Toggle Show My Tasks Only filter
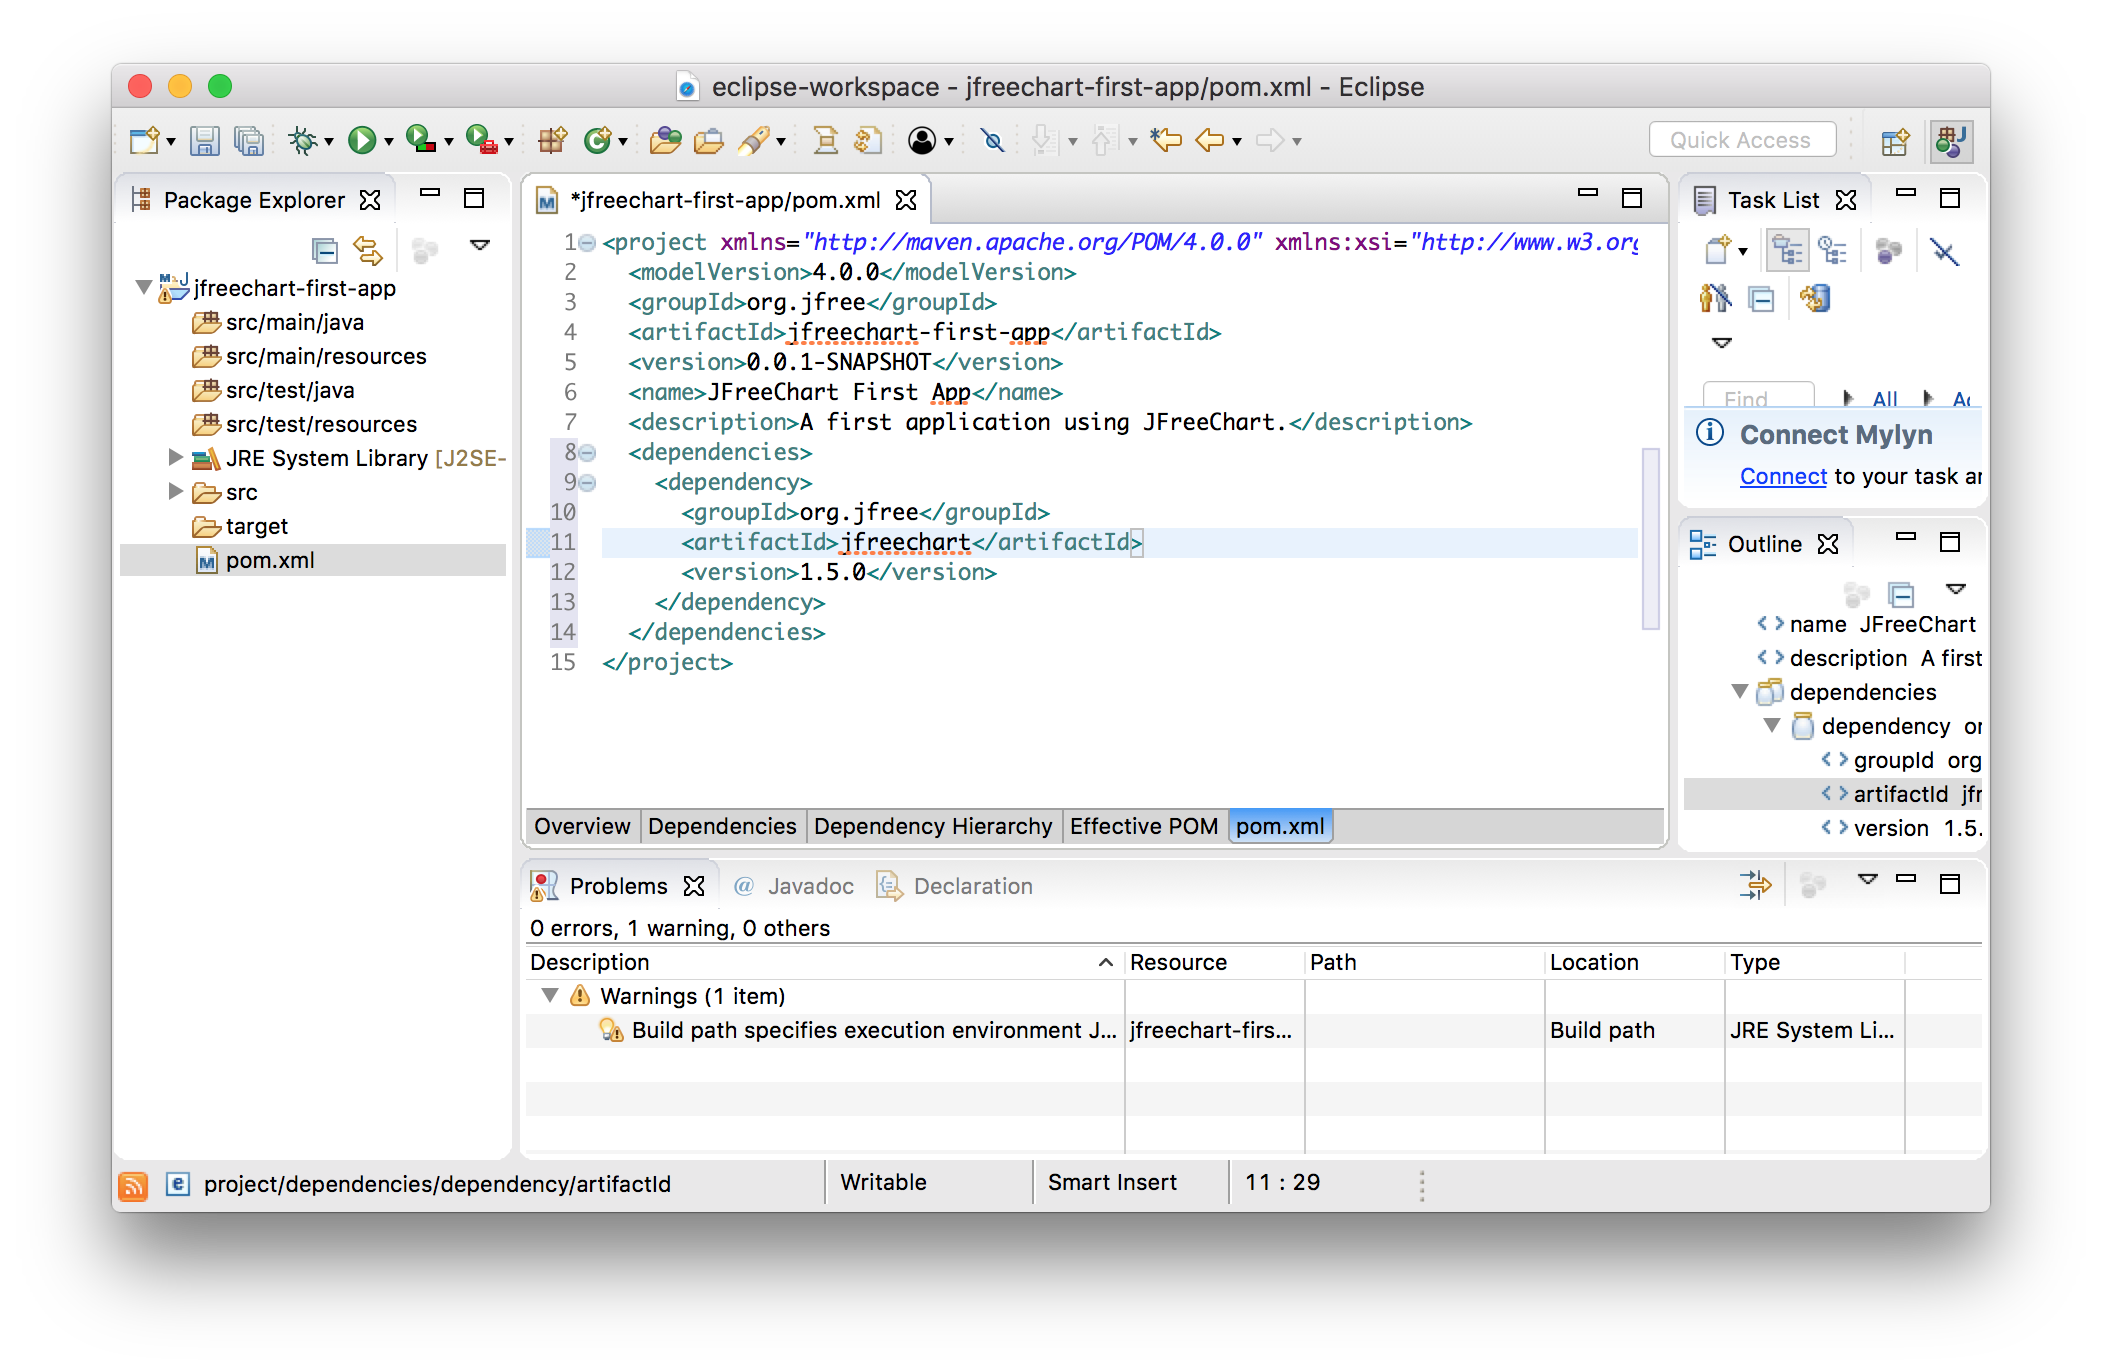 point(1714,298)
